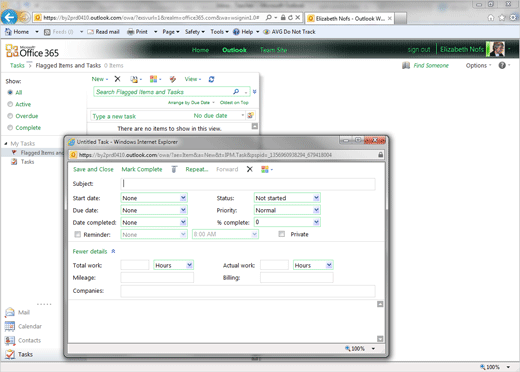This screenshot has width=520, height=372.
Task: Click the browser Back arrow button
Action: (x=9, y=17)
